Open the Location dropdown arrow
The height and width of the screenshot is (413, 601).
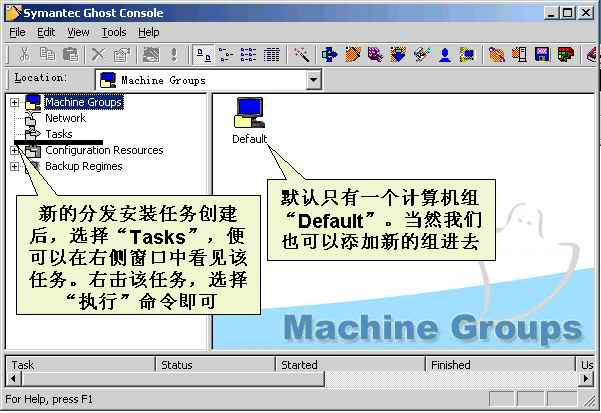(x=313, y=80)
